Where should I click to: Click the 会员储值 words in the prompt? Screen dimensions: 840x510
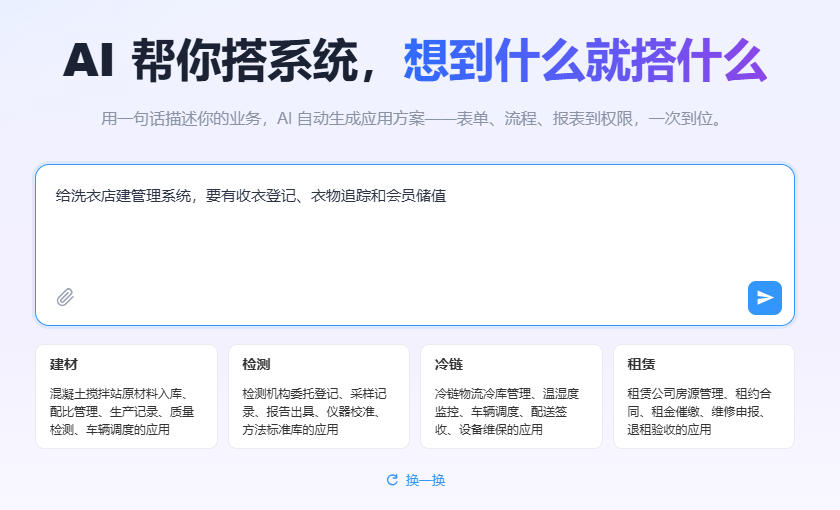pyautogui.click(x=416, y=196)
